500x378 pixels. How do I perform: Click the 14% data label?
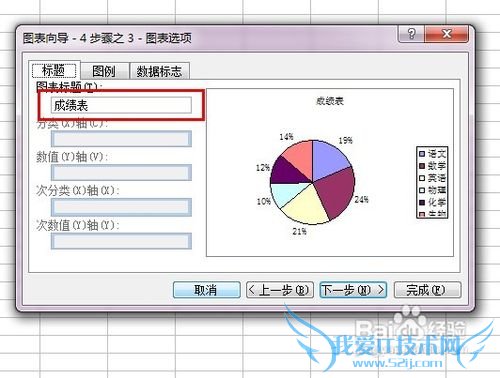(286, 137)
